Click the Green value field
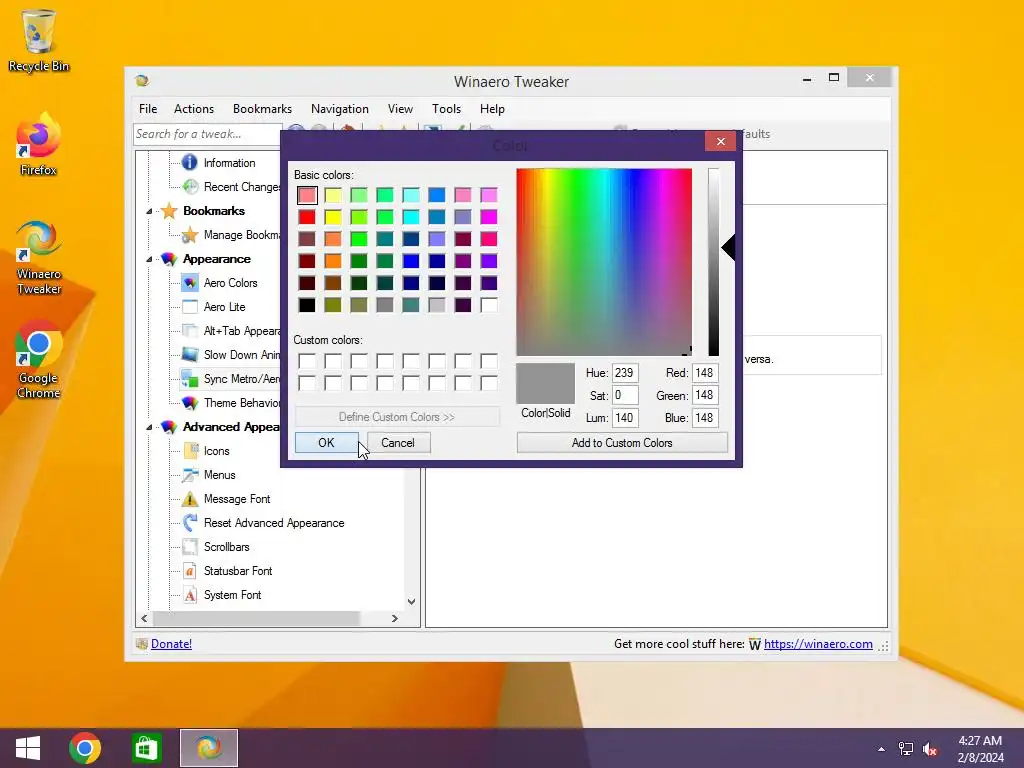This screenshot has height=768, width=1024. coord(705,395)
